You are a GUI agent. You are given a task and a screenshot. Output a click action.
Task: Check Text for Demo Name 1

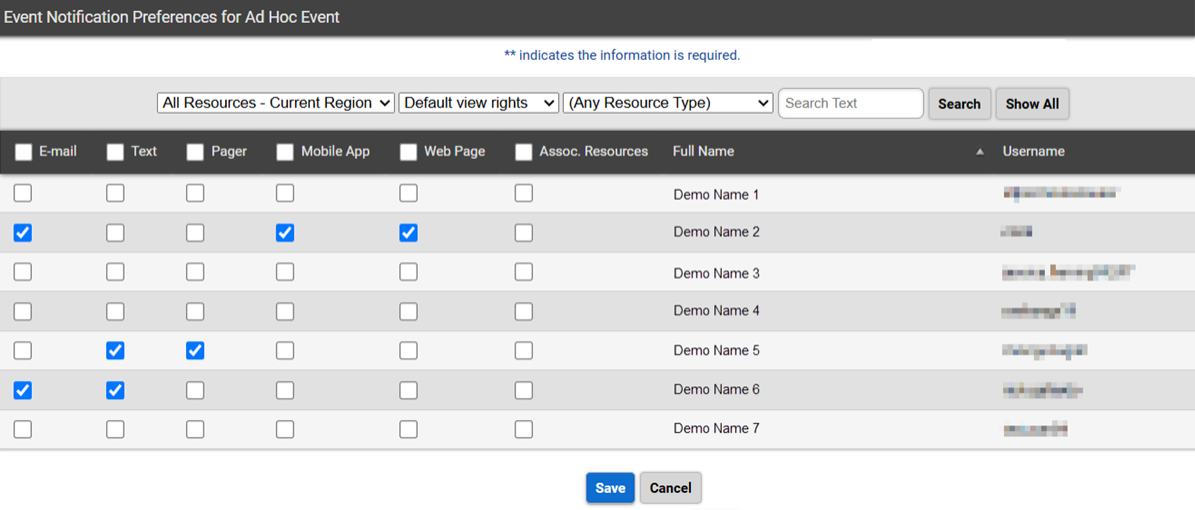(x=115, y=194)
